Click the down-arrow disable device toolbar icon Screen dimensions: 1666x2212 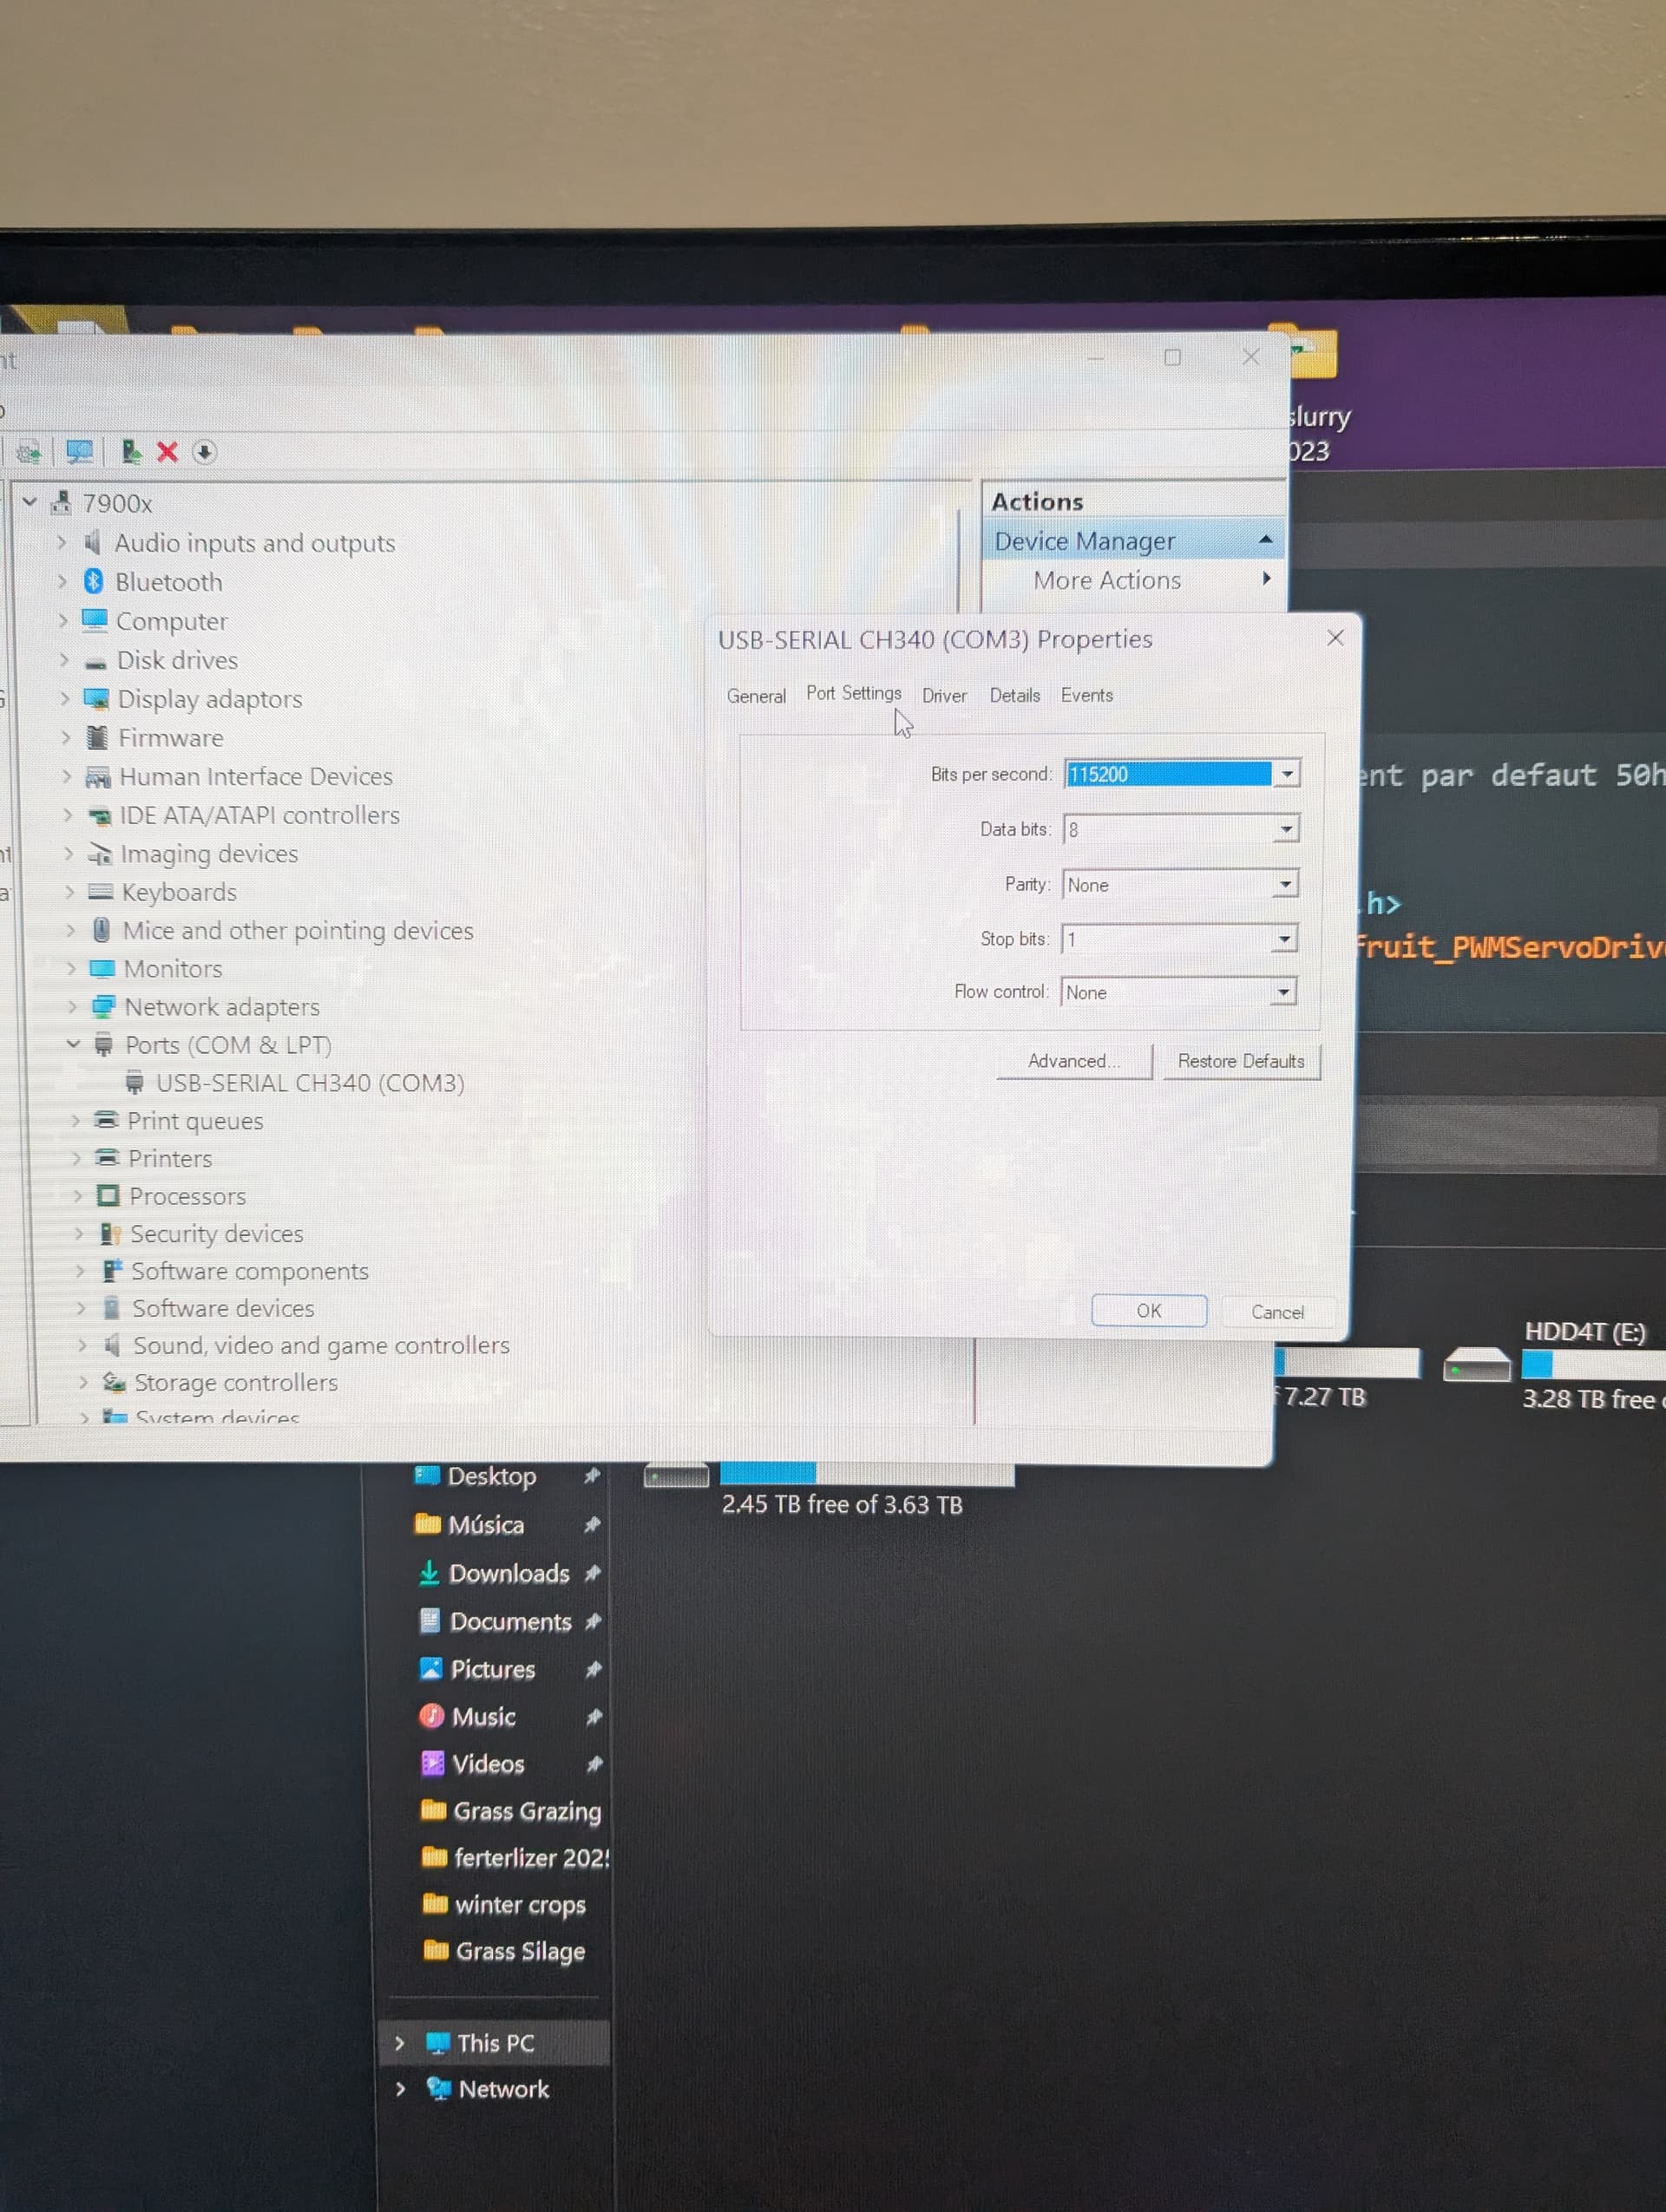click(204, 452)
